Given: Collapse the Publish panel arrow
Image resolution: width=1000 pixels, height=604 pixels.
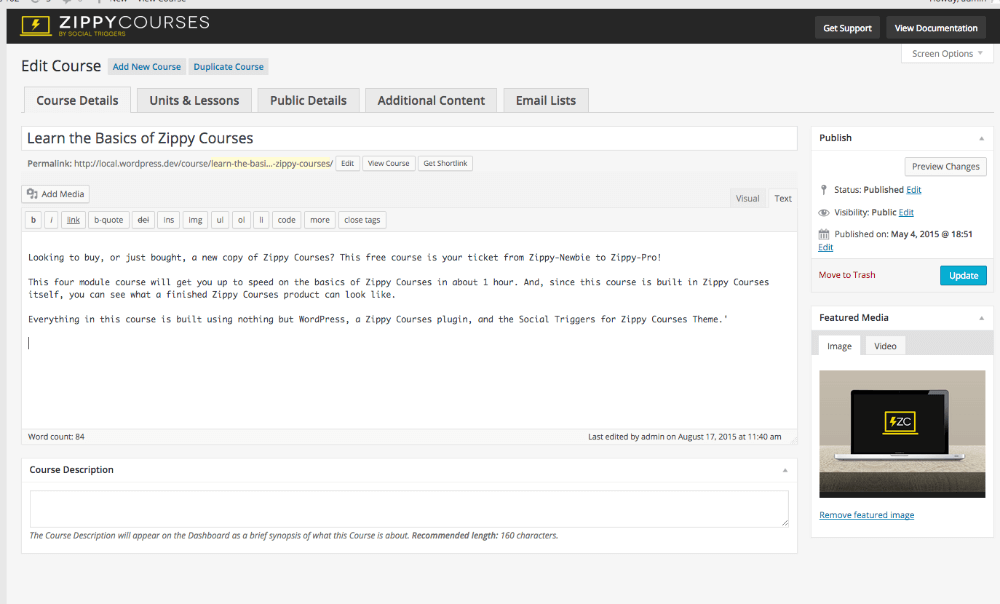Looking at the screenshot, I should [x=982, y=138].
